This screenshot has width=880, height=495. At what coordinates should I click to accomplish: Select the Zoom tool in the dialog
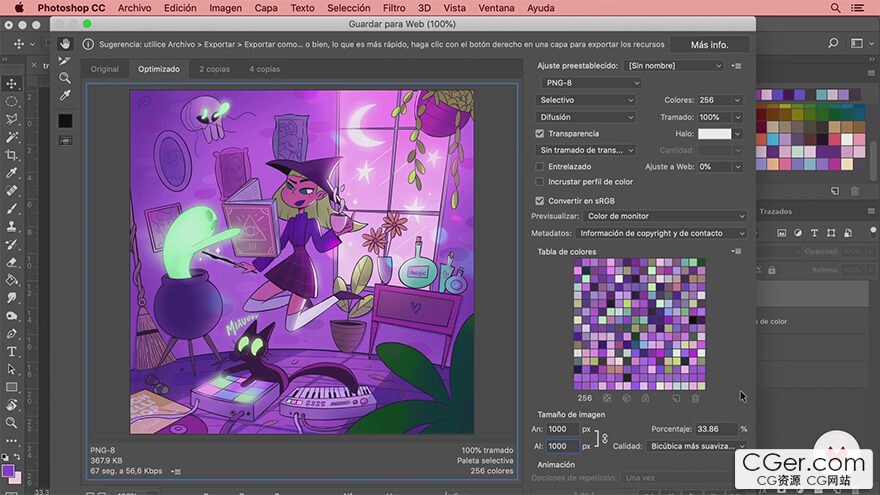(x=65, y=78)
